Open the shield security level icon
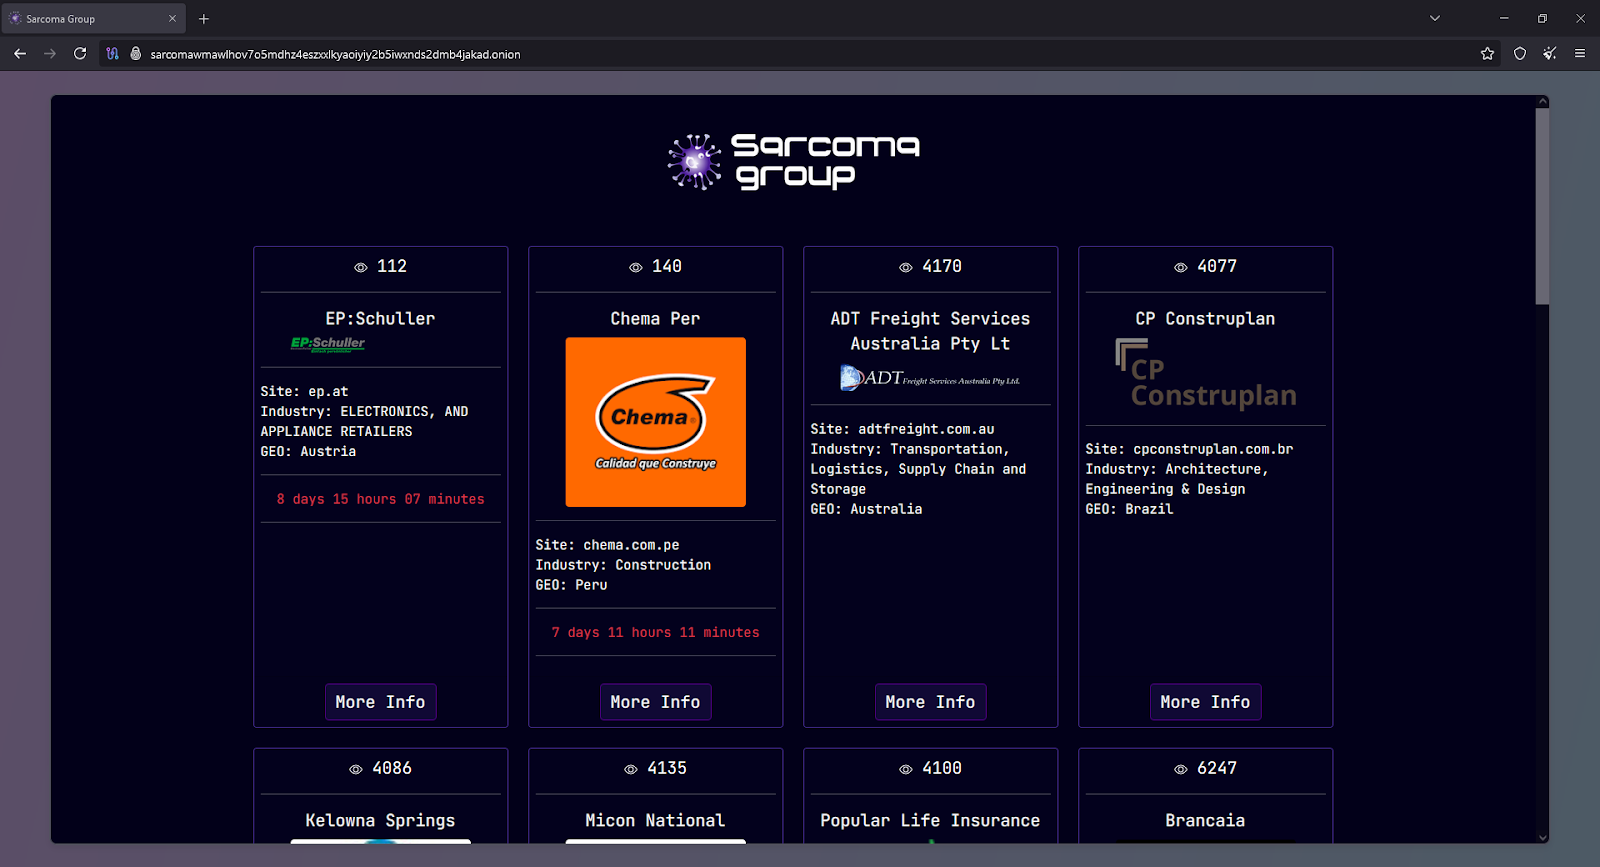The image size is (1600, 867). coord(1520,54)
